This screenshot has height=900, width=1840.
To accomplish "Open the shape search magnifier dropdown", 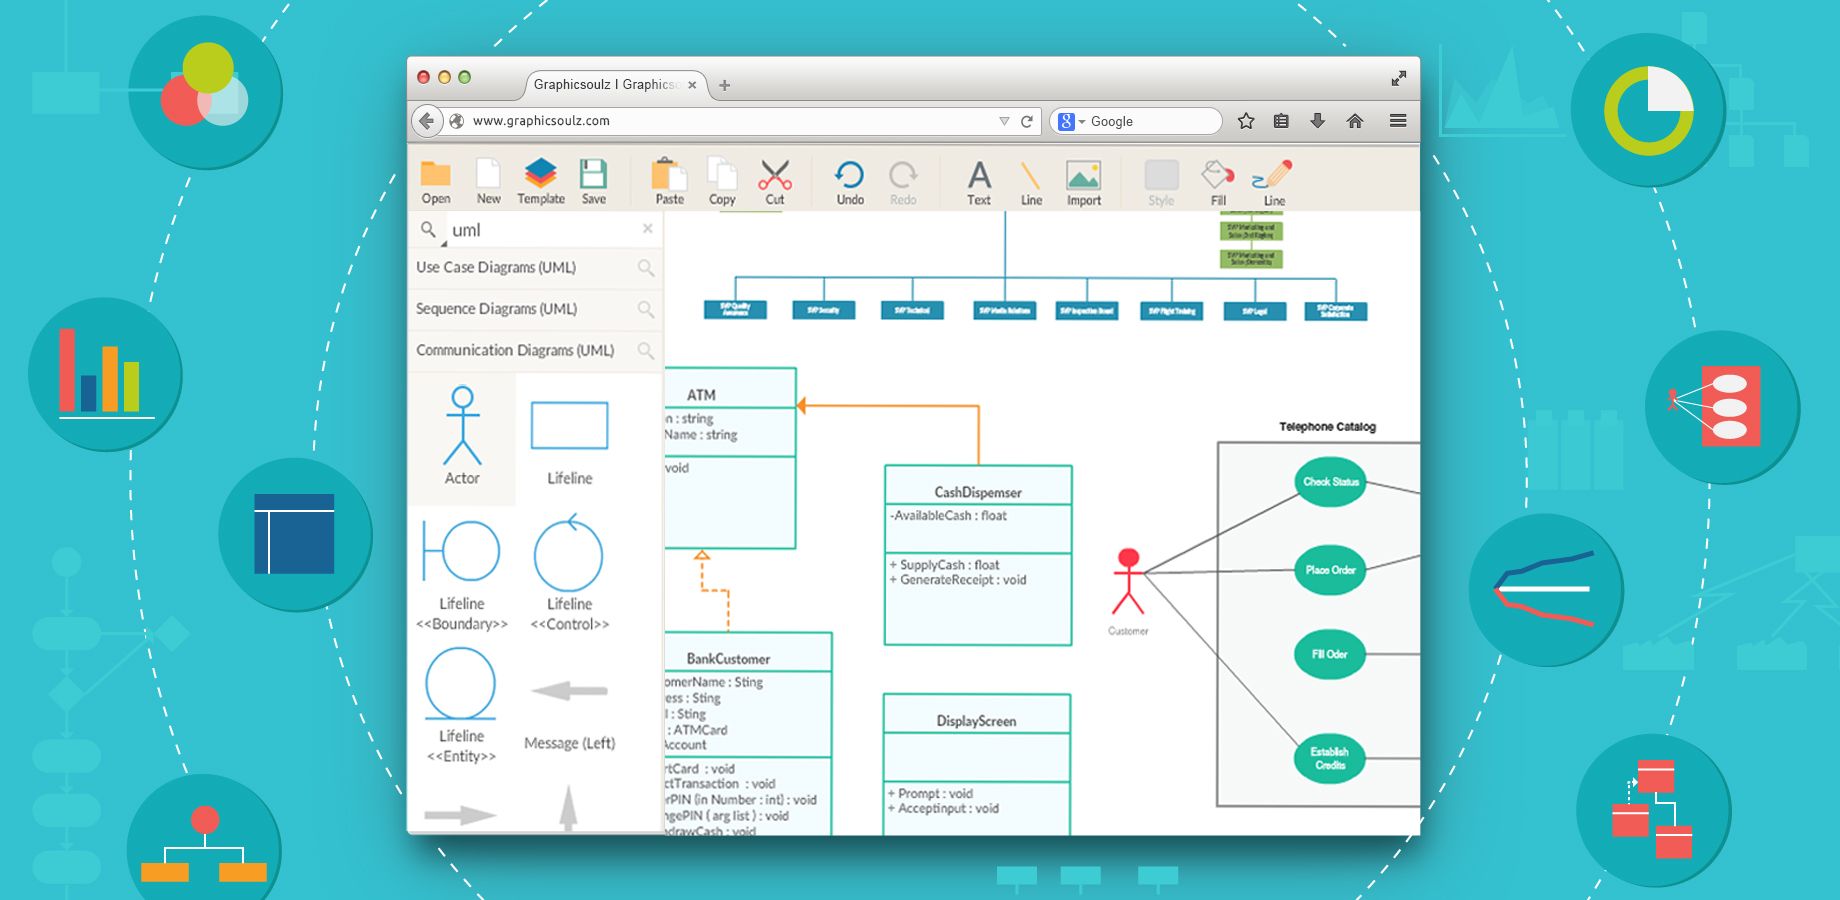I will pyautogui.click(x=430, y=231).
